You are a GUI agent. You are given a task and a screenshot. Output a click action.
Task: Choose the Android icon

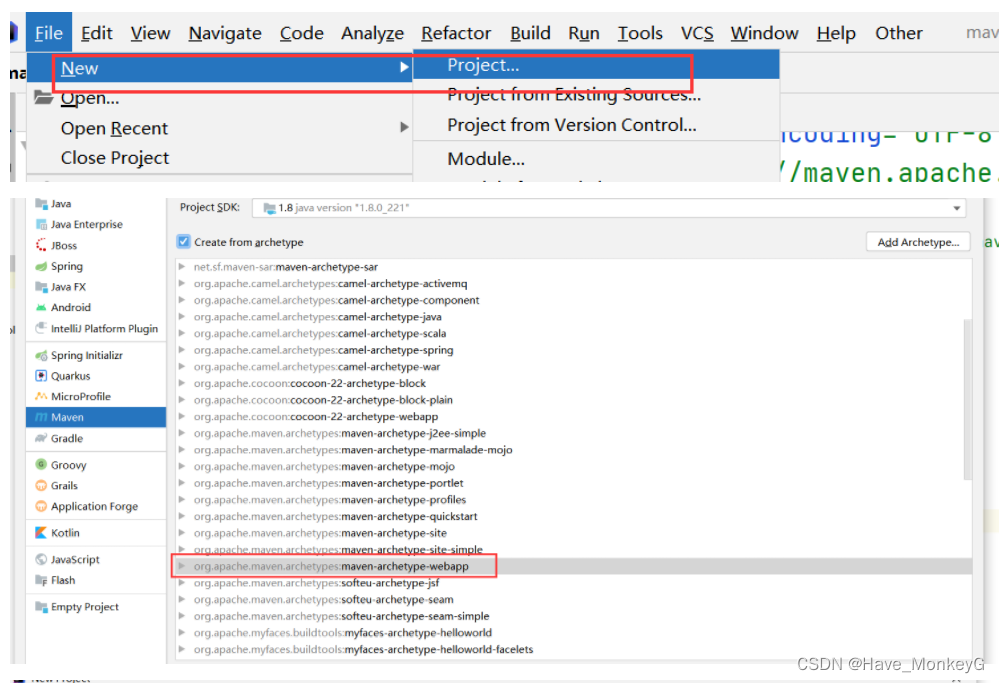pyautogui.click(x=41, y=307)
